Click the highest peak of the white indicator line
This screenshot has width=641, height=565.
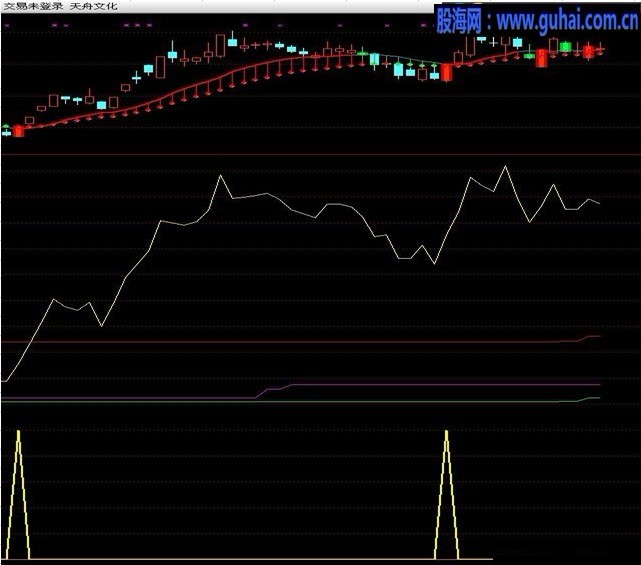coord(506,166)
